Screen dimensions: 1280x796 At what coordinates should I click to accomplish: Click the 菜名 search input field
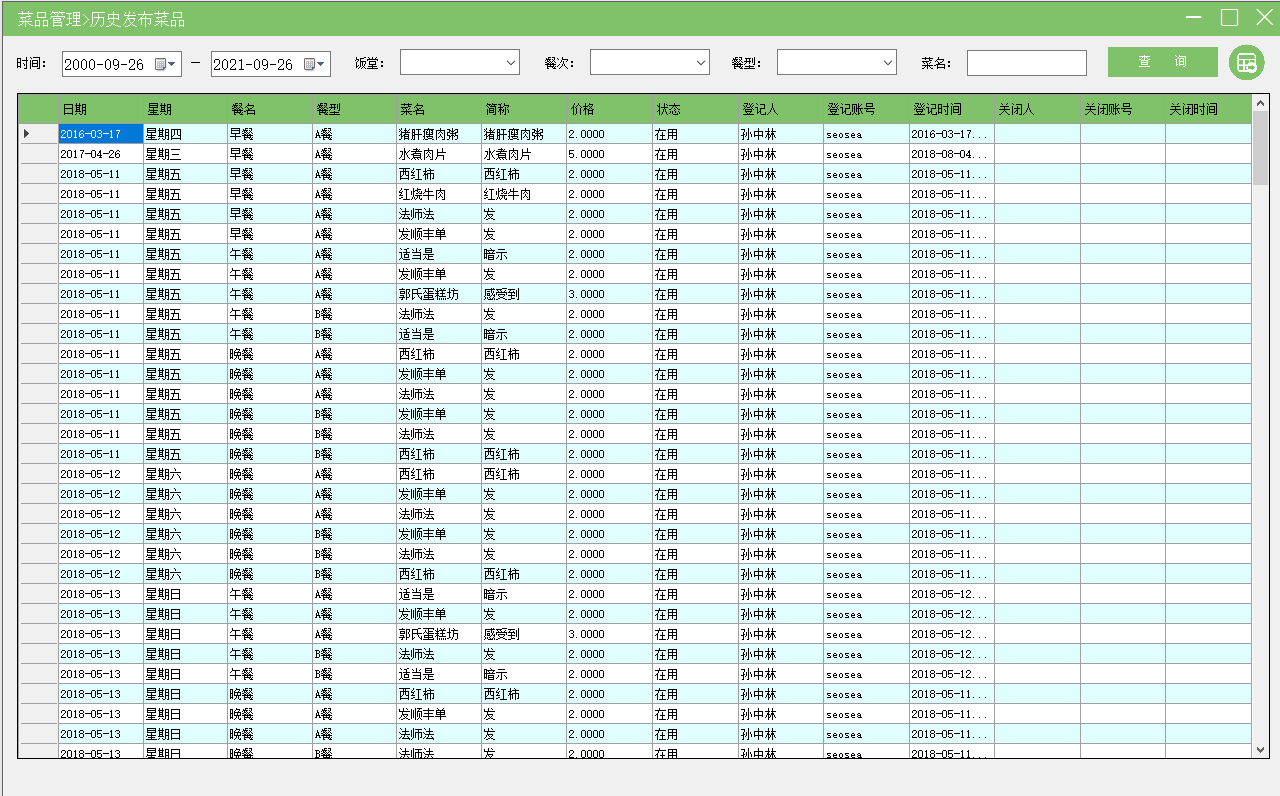point(1026,63)
